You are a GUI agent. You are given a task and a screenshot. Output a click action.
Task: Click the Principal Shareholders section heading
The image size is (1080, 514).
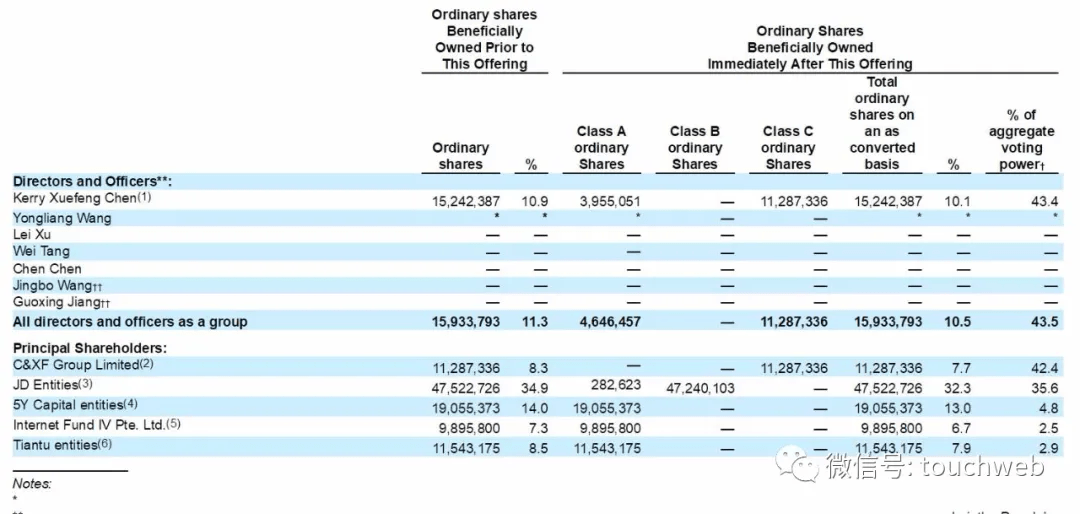89,348
